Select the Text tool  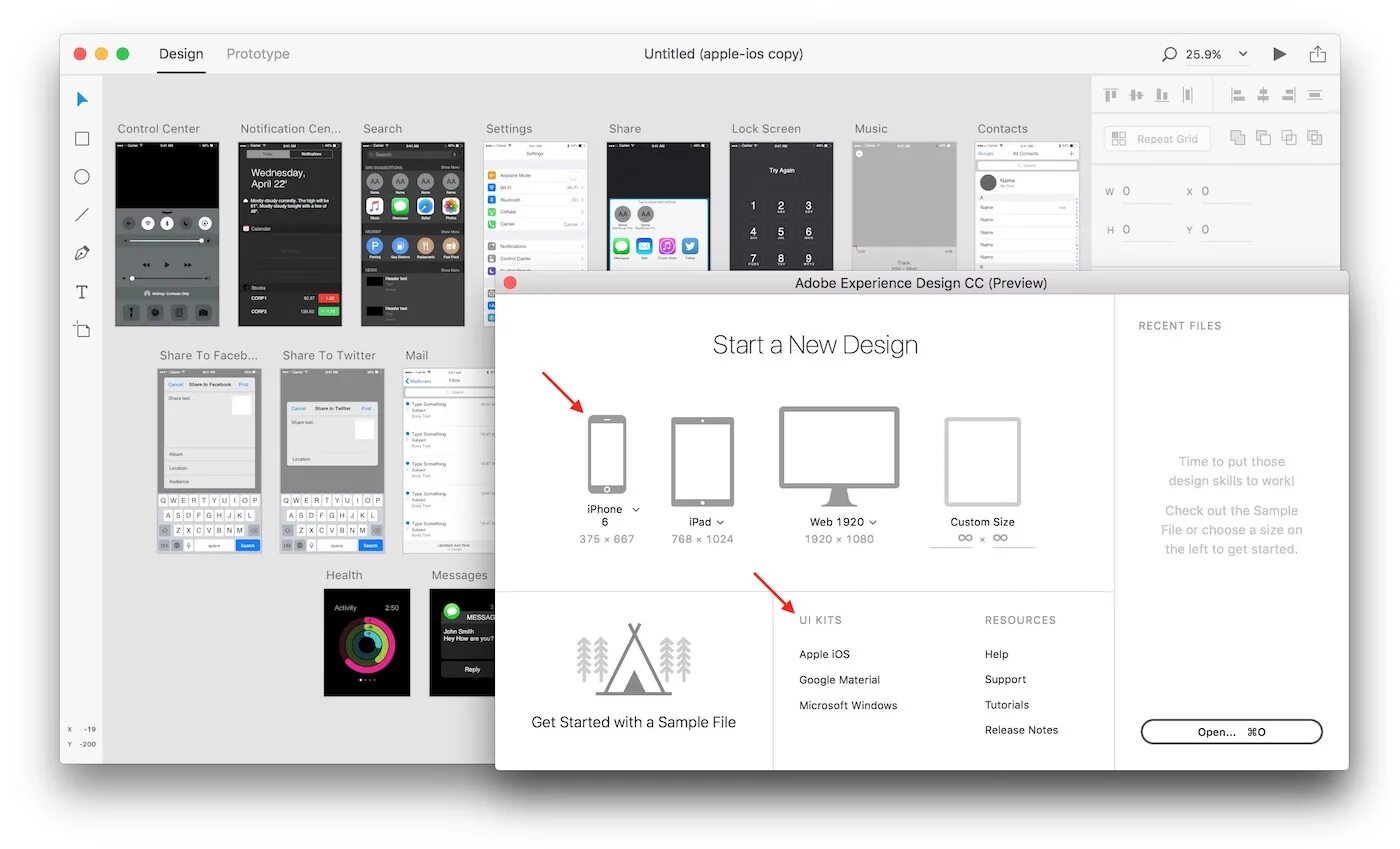(82, 292)
